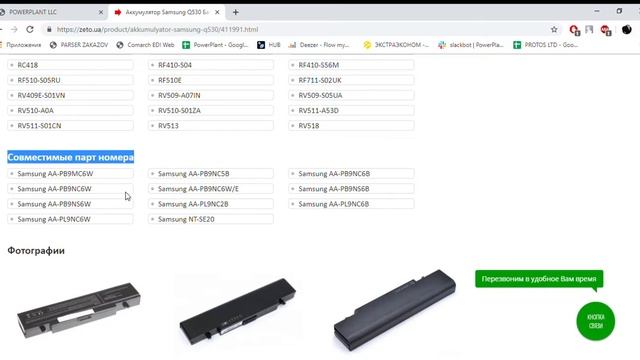The height and width of the screenshot is (360, 640).
Task: Reload the page with the refresh icon
Action: (x=30, y=29)
